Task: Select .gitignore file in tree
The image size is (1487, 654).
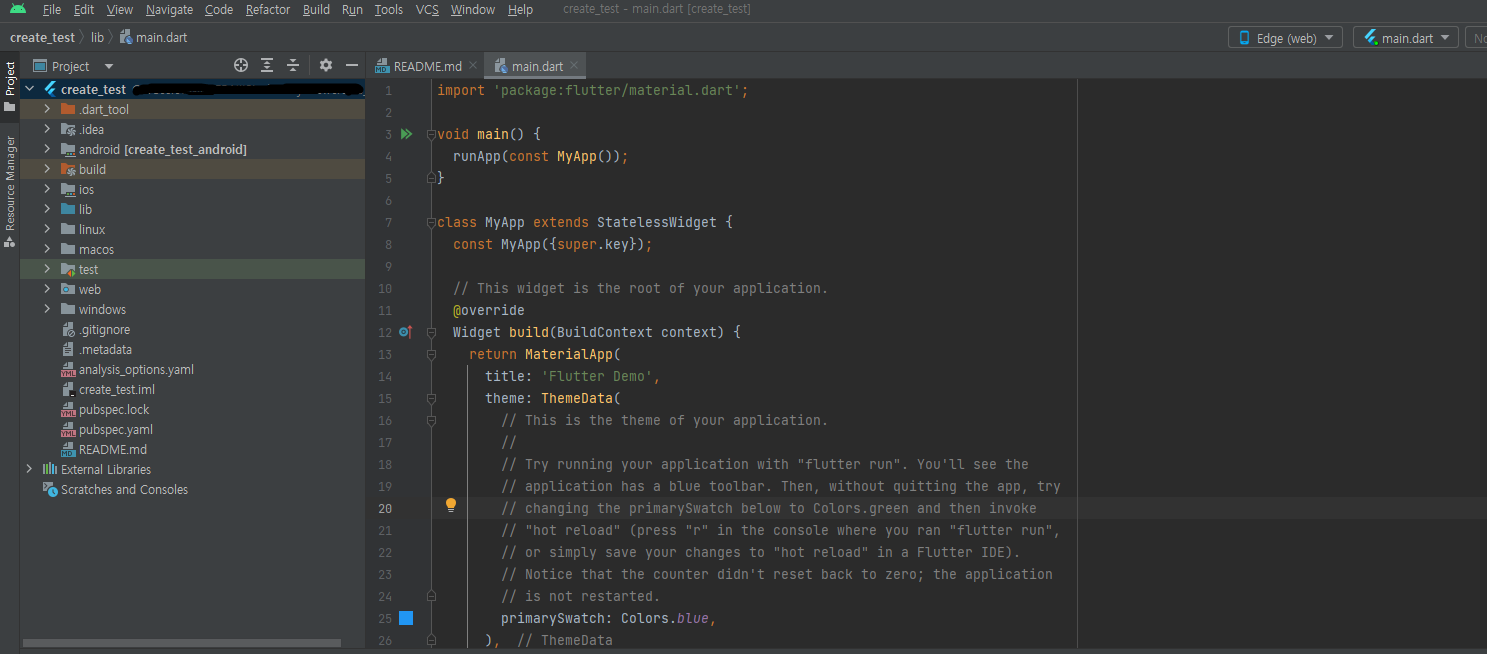Action: coord(104,329)
